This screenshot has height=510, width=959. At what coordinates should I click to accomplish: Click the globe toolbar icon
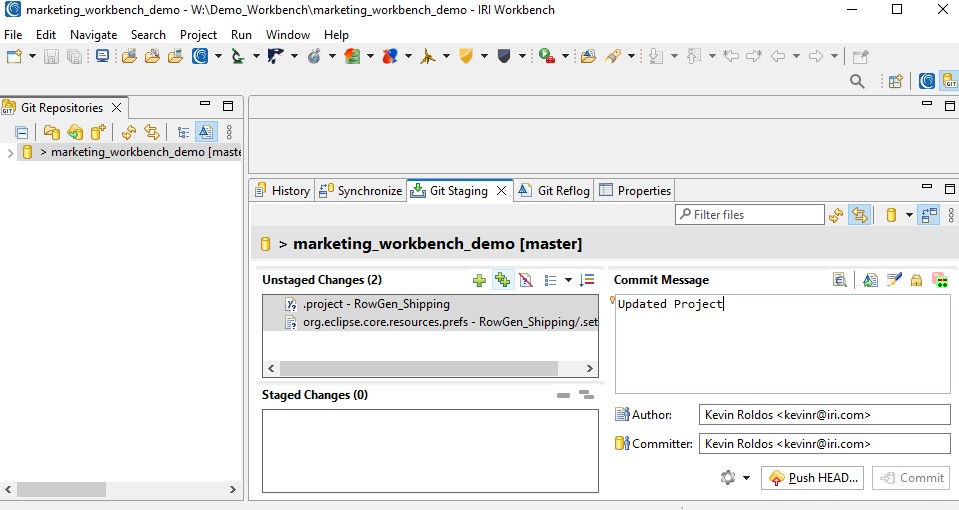[x=314, y=56]
